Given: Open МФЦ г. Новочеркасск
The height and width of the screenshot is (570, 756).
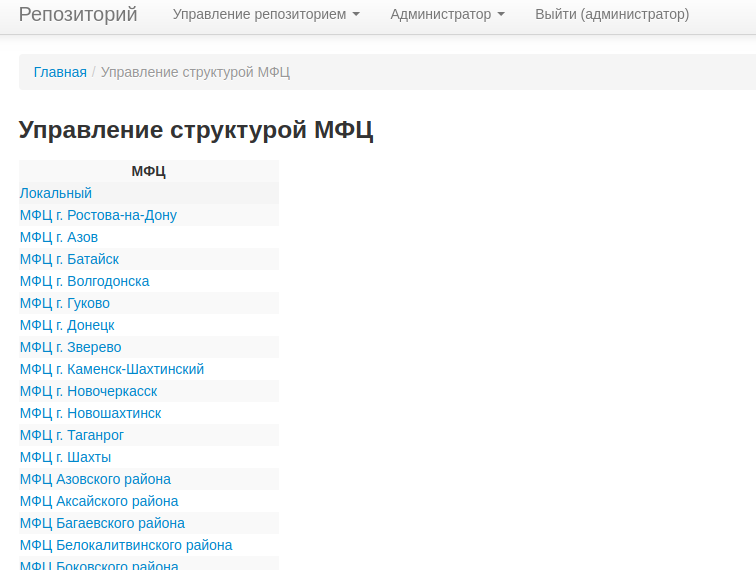Looking at the screenshot, I should coord(88,391).
